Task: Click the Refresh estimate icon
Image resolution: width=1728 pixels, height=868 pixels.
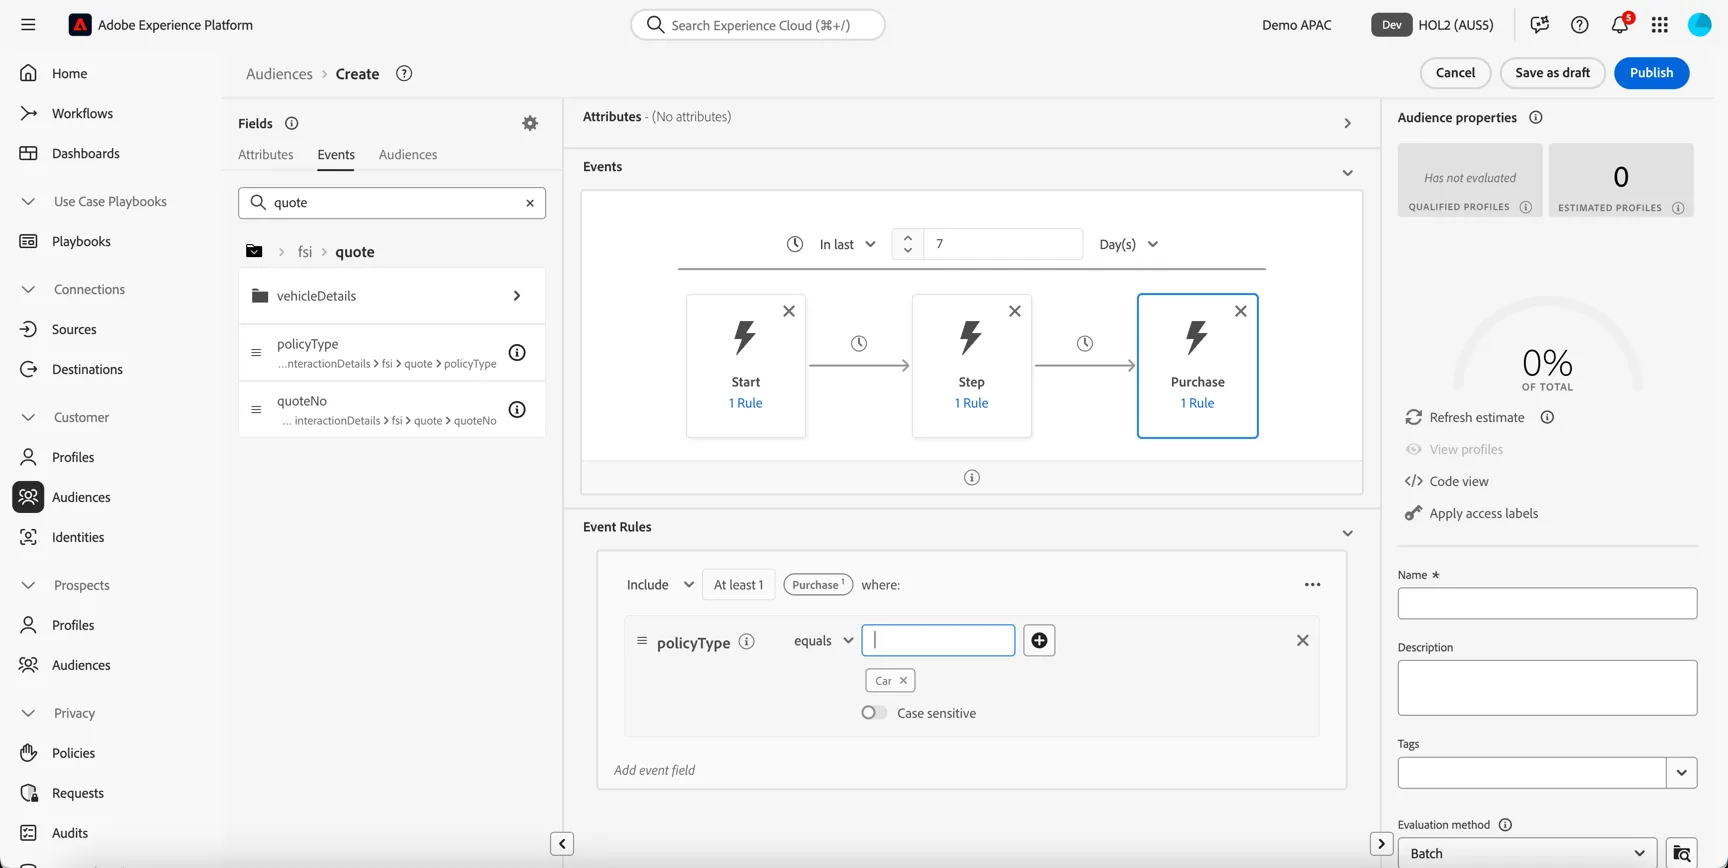Action: [x=1413, y=417]
